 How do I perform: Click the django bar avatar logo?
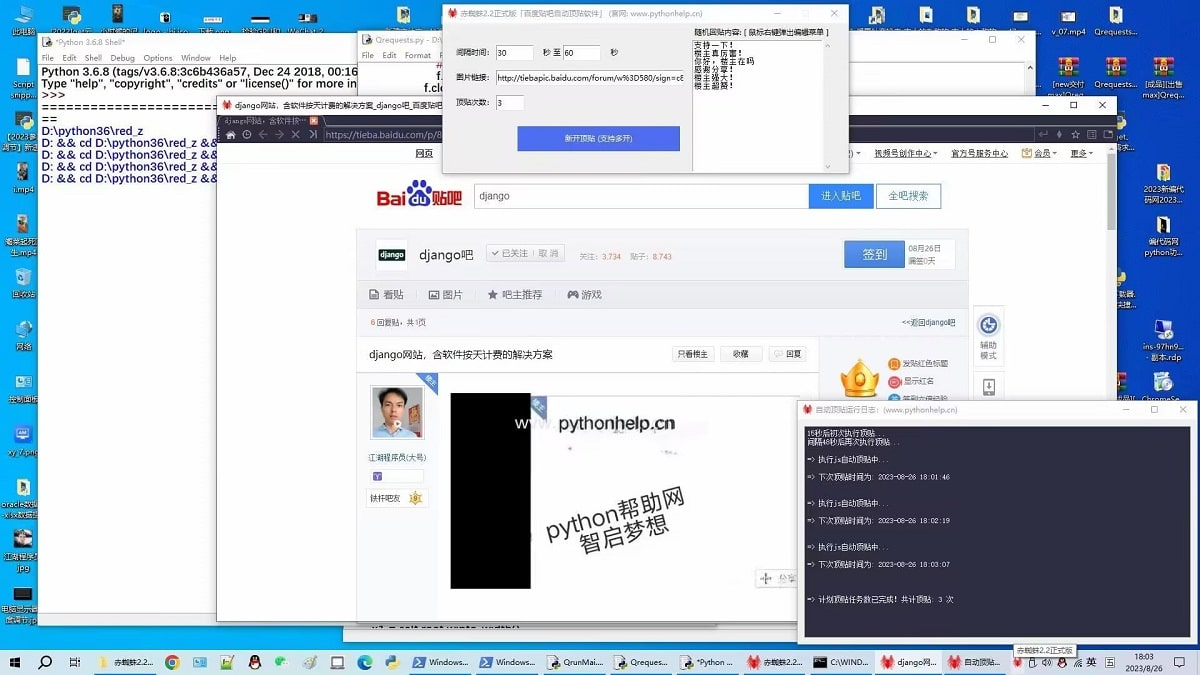tap(392, 255)
